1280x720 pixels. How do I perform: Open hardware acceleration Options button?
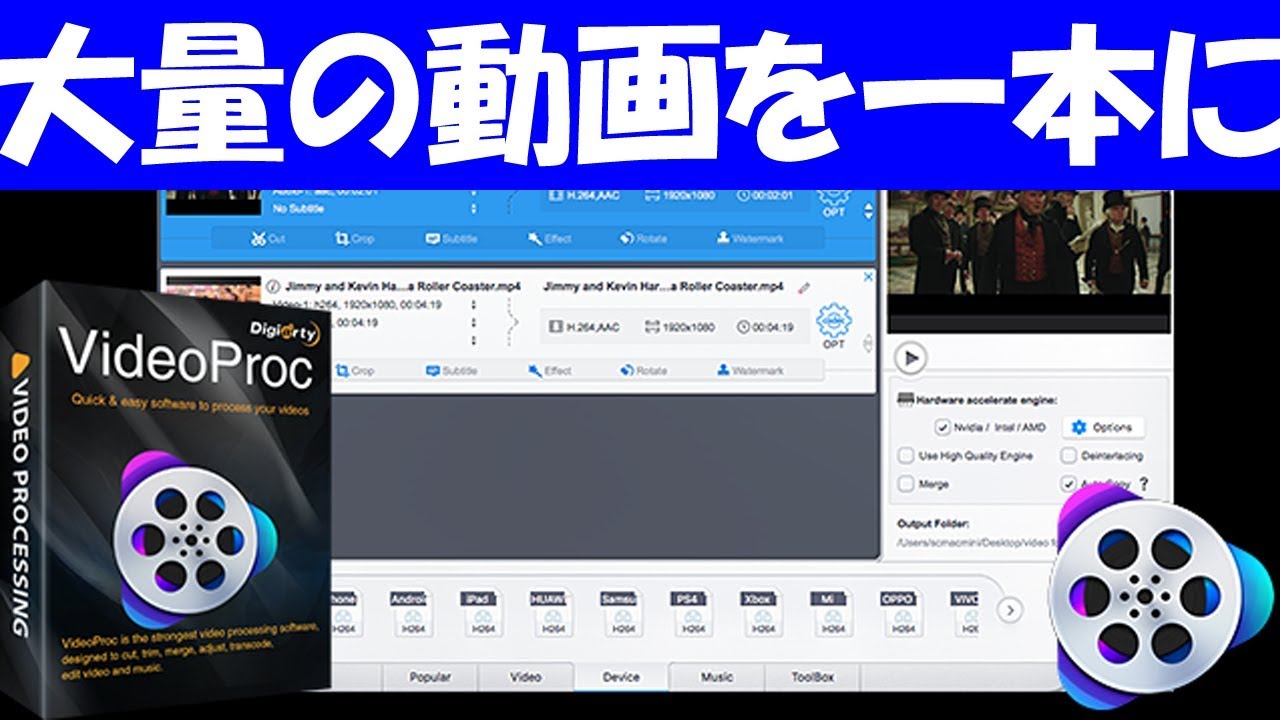pos(1103,427)
